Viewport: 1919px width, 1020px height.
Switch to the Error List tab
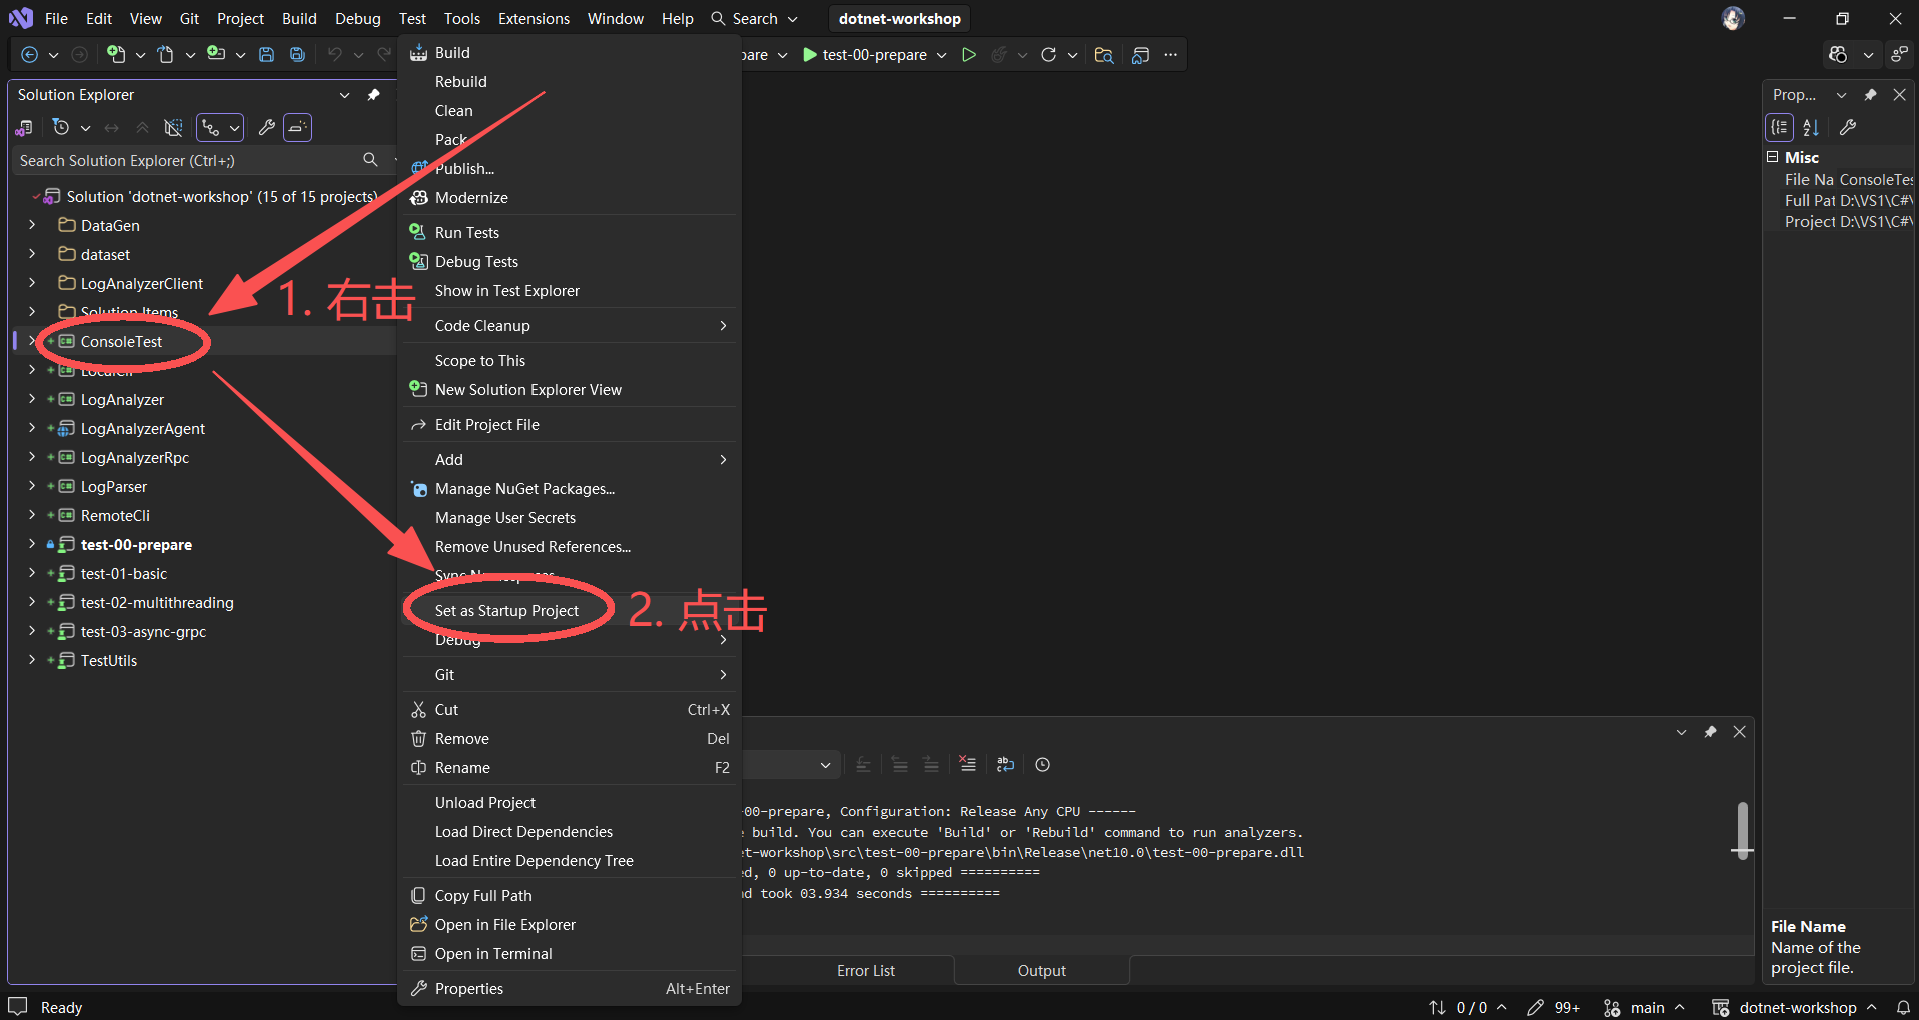866,970
